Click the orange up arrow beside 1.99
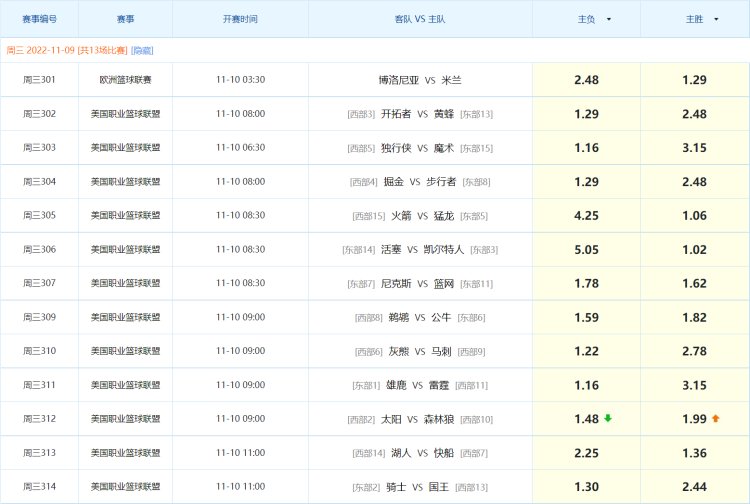 pos(715,418)
